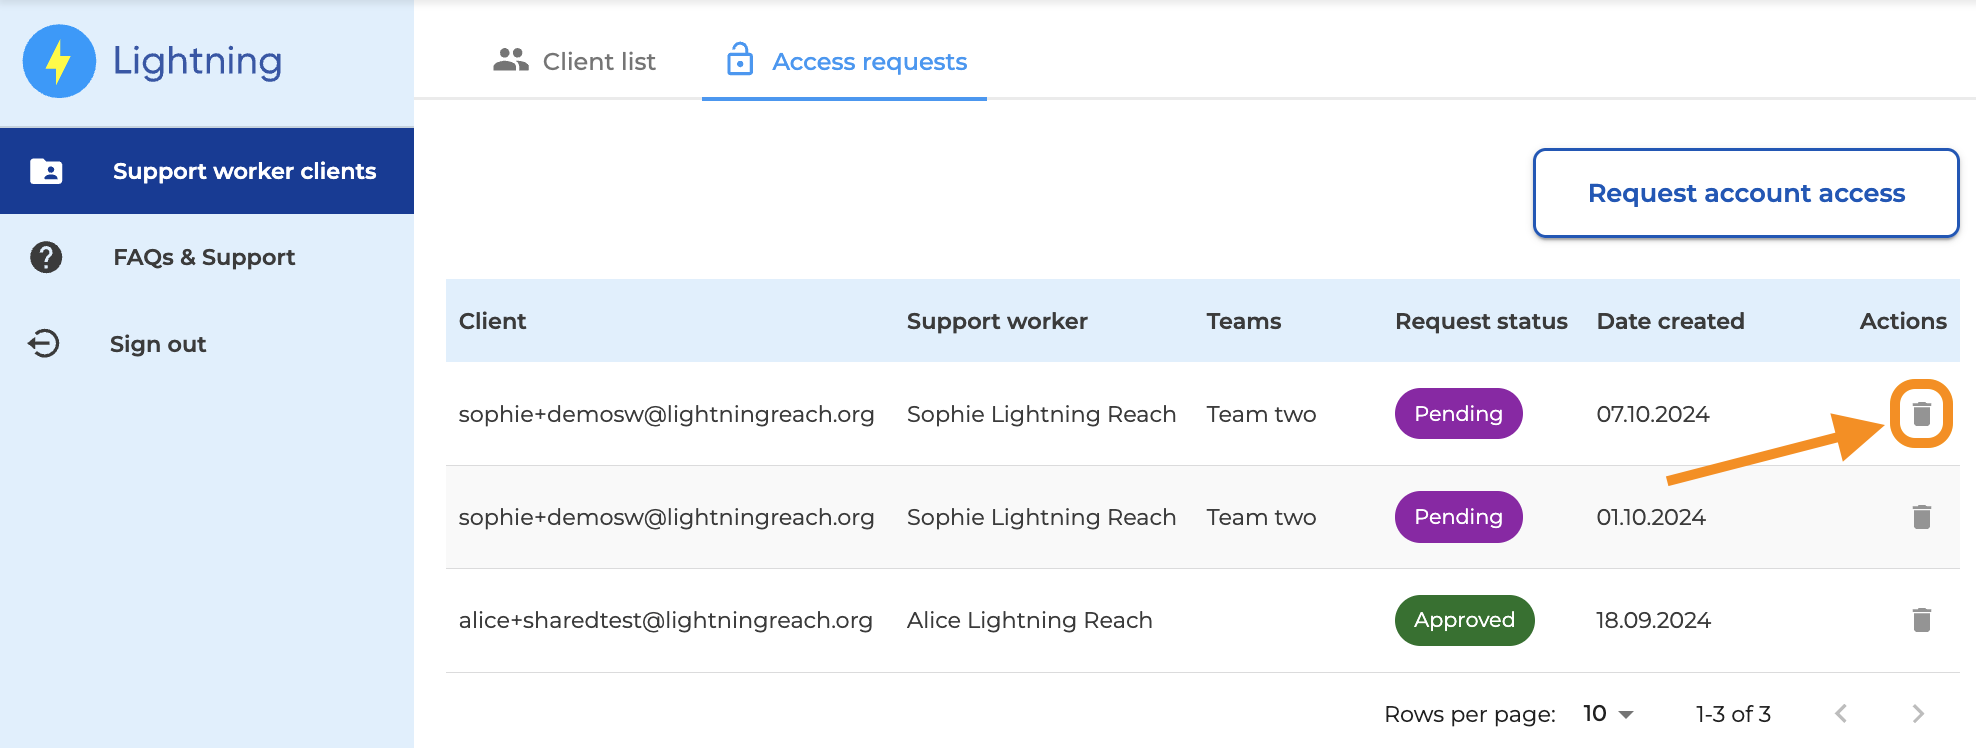Go to the previous table page
The image size is (1976, 748).
pos(1841,714)
